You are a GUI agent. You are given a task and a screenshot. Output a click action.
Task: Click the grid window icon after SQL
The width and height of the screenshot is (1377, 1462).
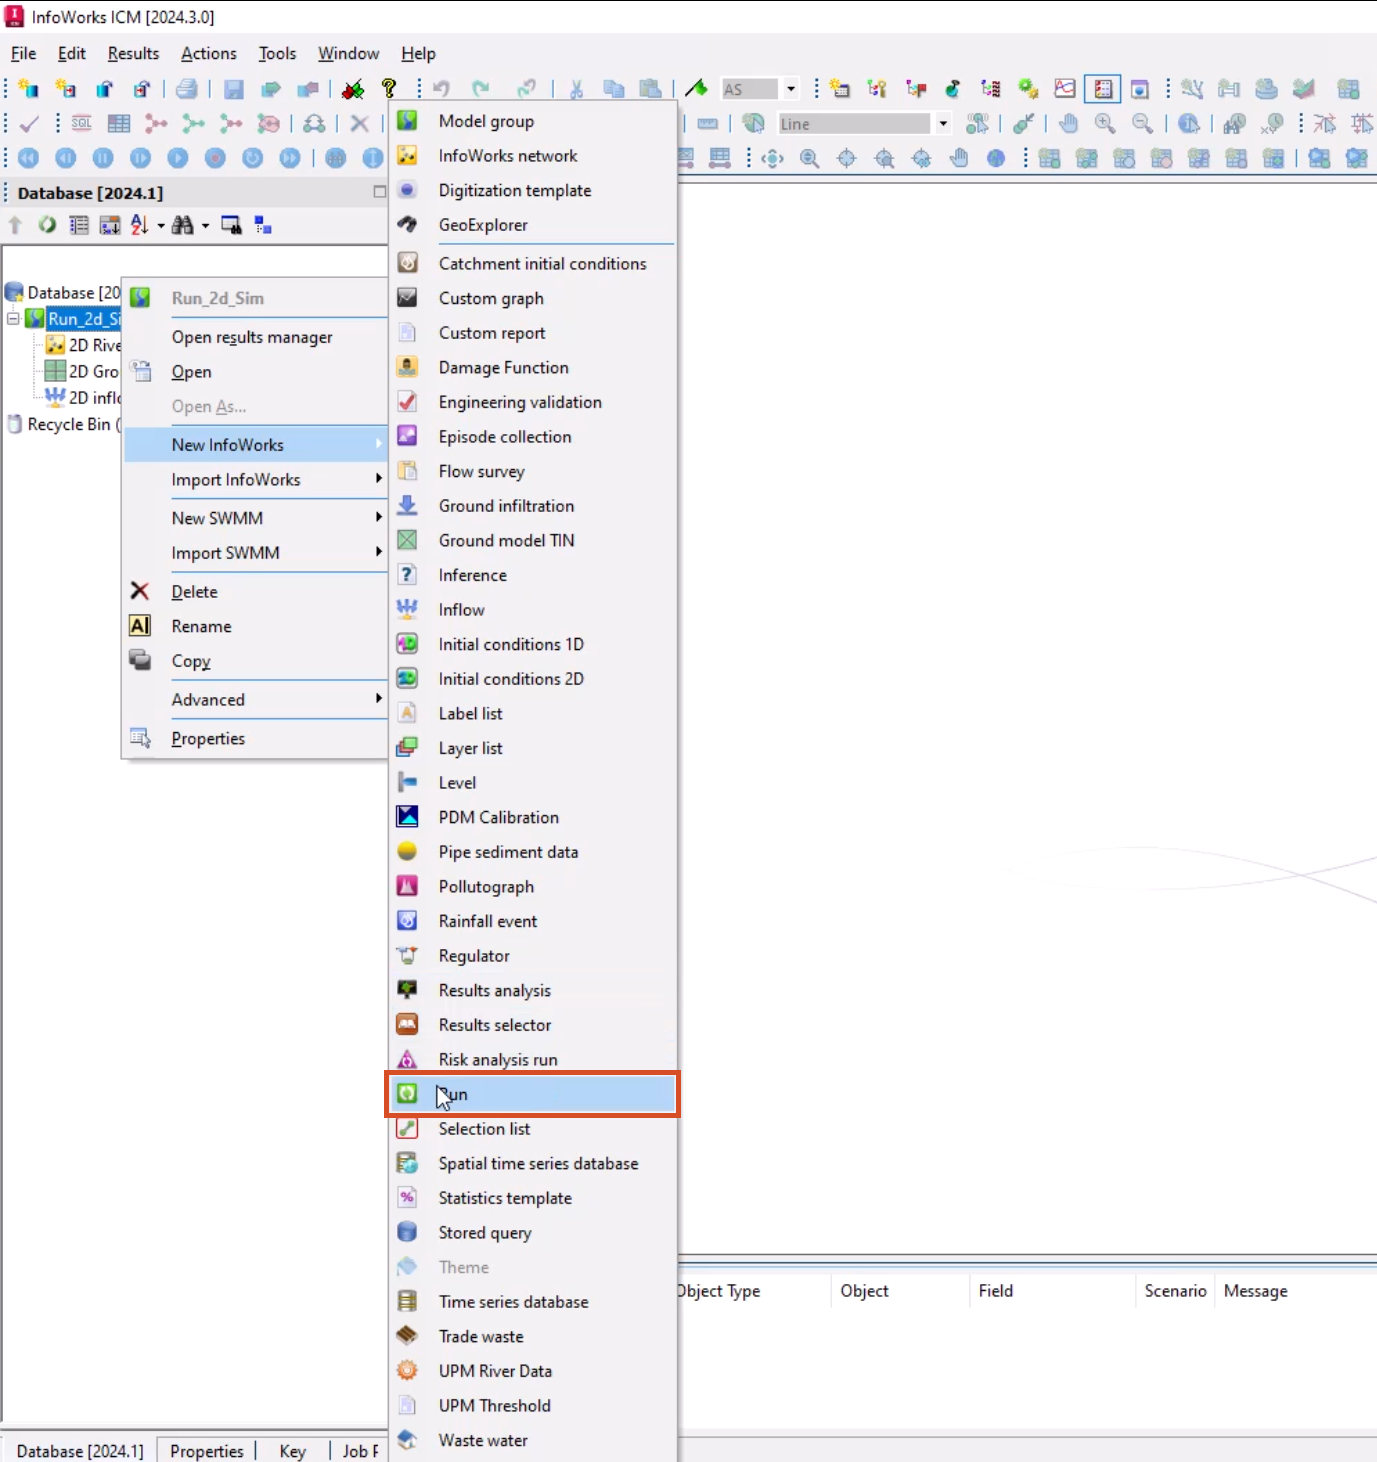[119, 123]
